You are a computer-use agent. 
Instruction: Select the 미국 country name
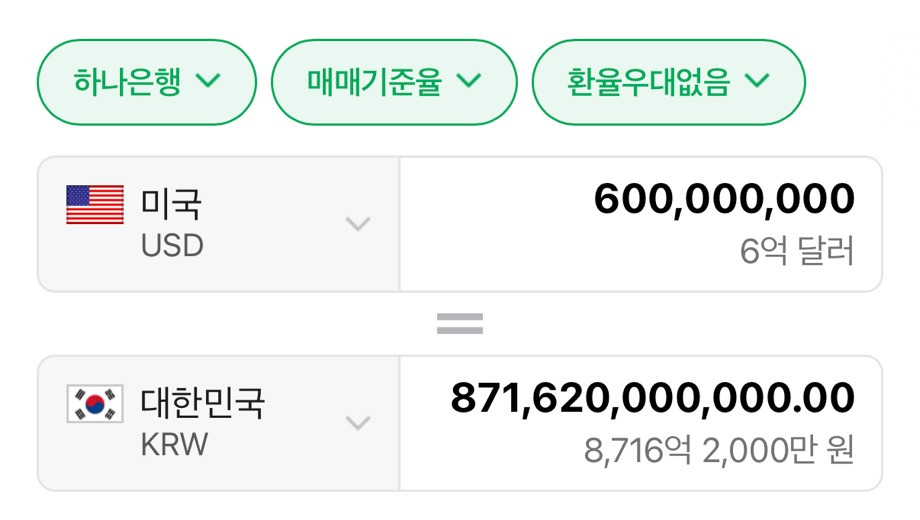(x=171, y=205)
